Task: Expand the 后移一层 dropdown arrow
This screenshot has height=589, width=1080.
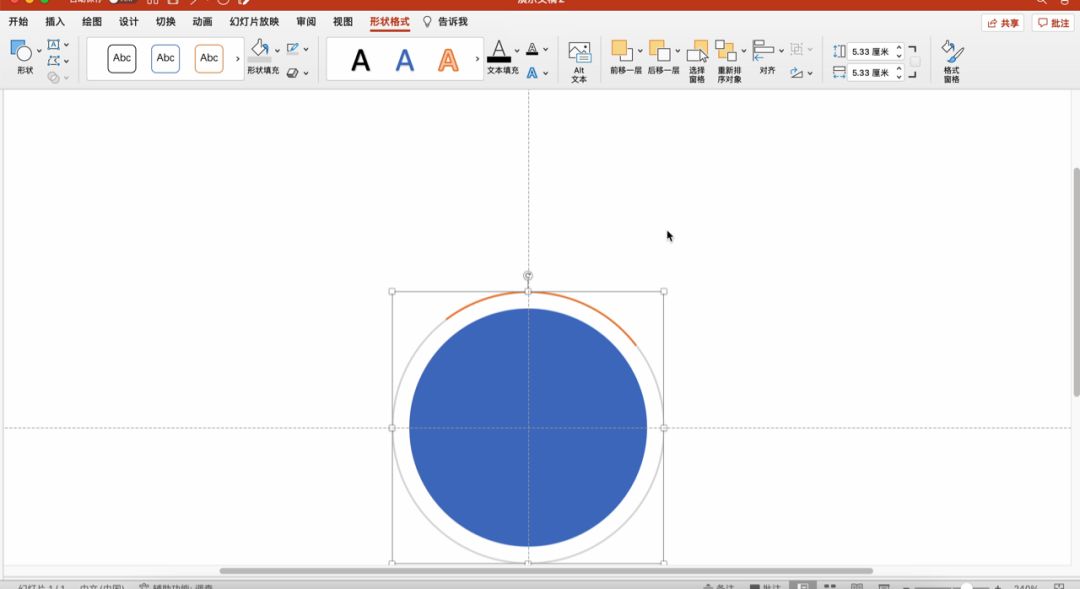Action: coord(677,51)
